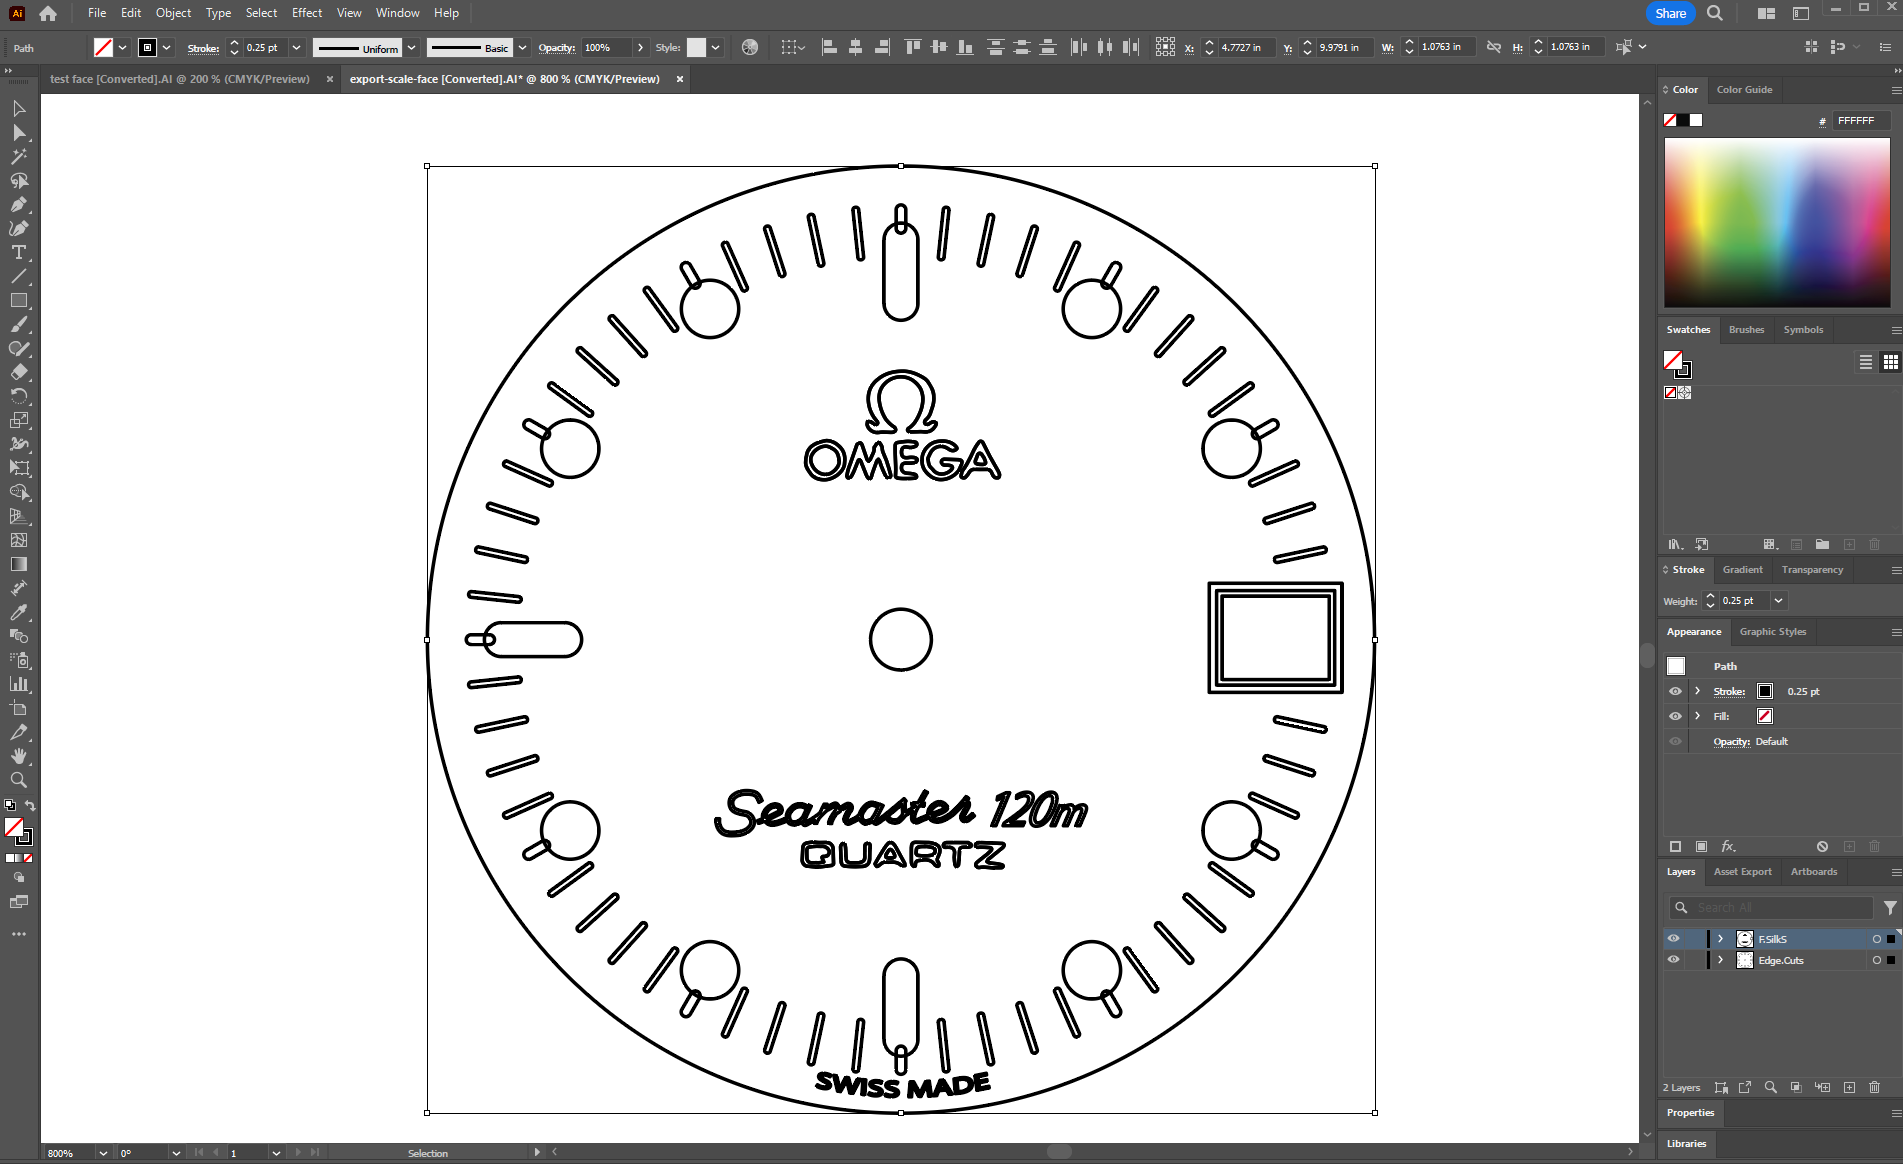Click the Home icon
Image resolution: width=1903 pixels, height=1164 pixels.
click(48, 13)
